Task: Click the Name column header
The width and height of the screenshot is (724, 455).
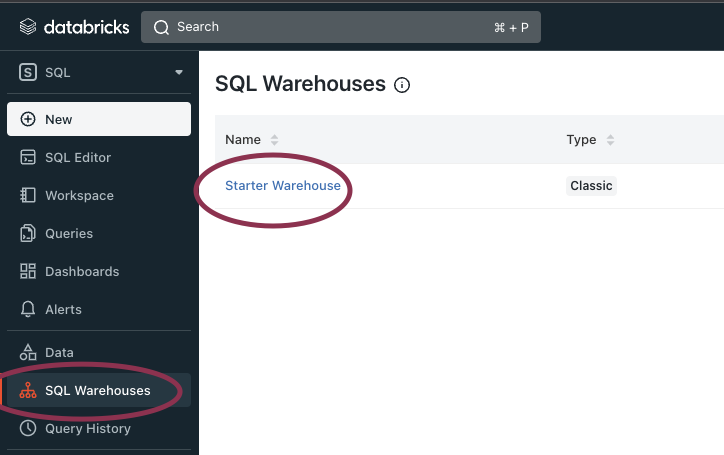Action: pyautogui.click(x=243, y=140)
